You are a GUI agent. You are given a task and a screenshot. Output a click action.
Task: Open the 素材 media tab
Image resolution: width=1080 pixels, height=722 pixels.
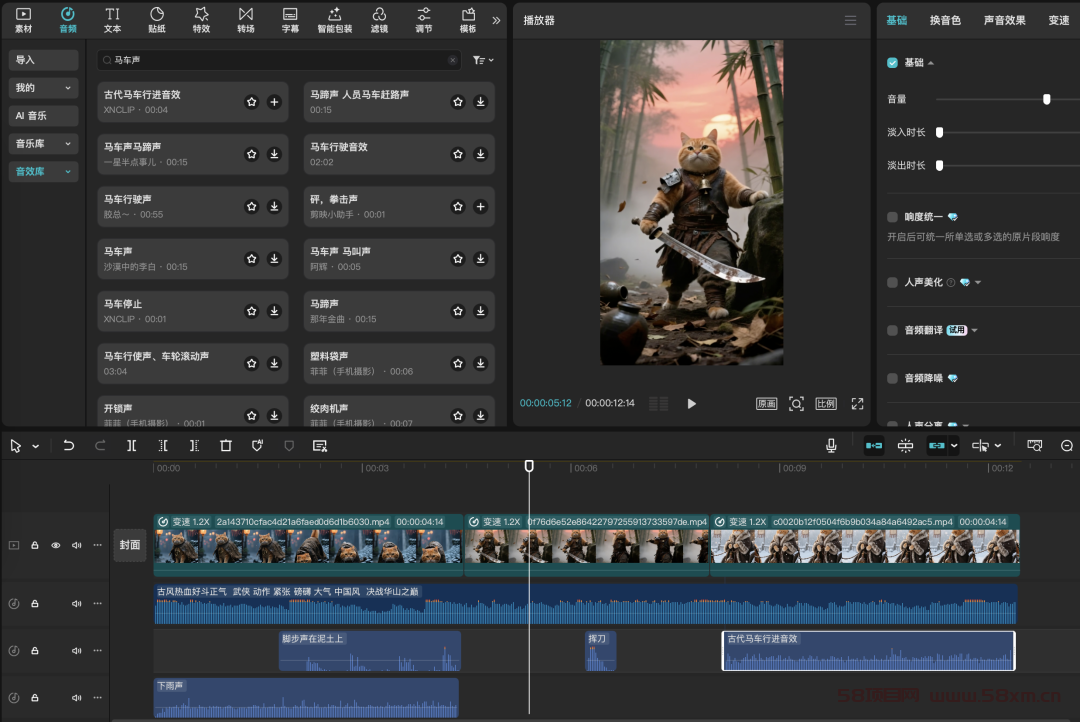click(x=23, y=20)
